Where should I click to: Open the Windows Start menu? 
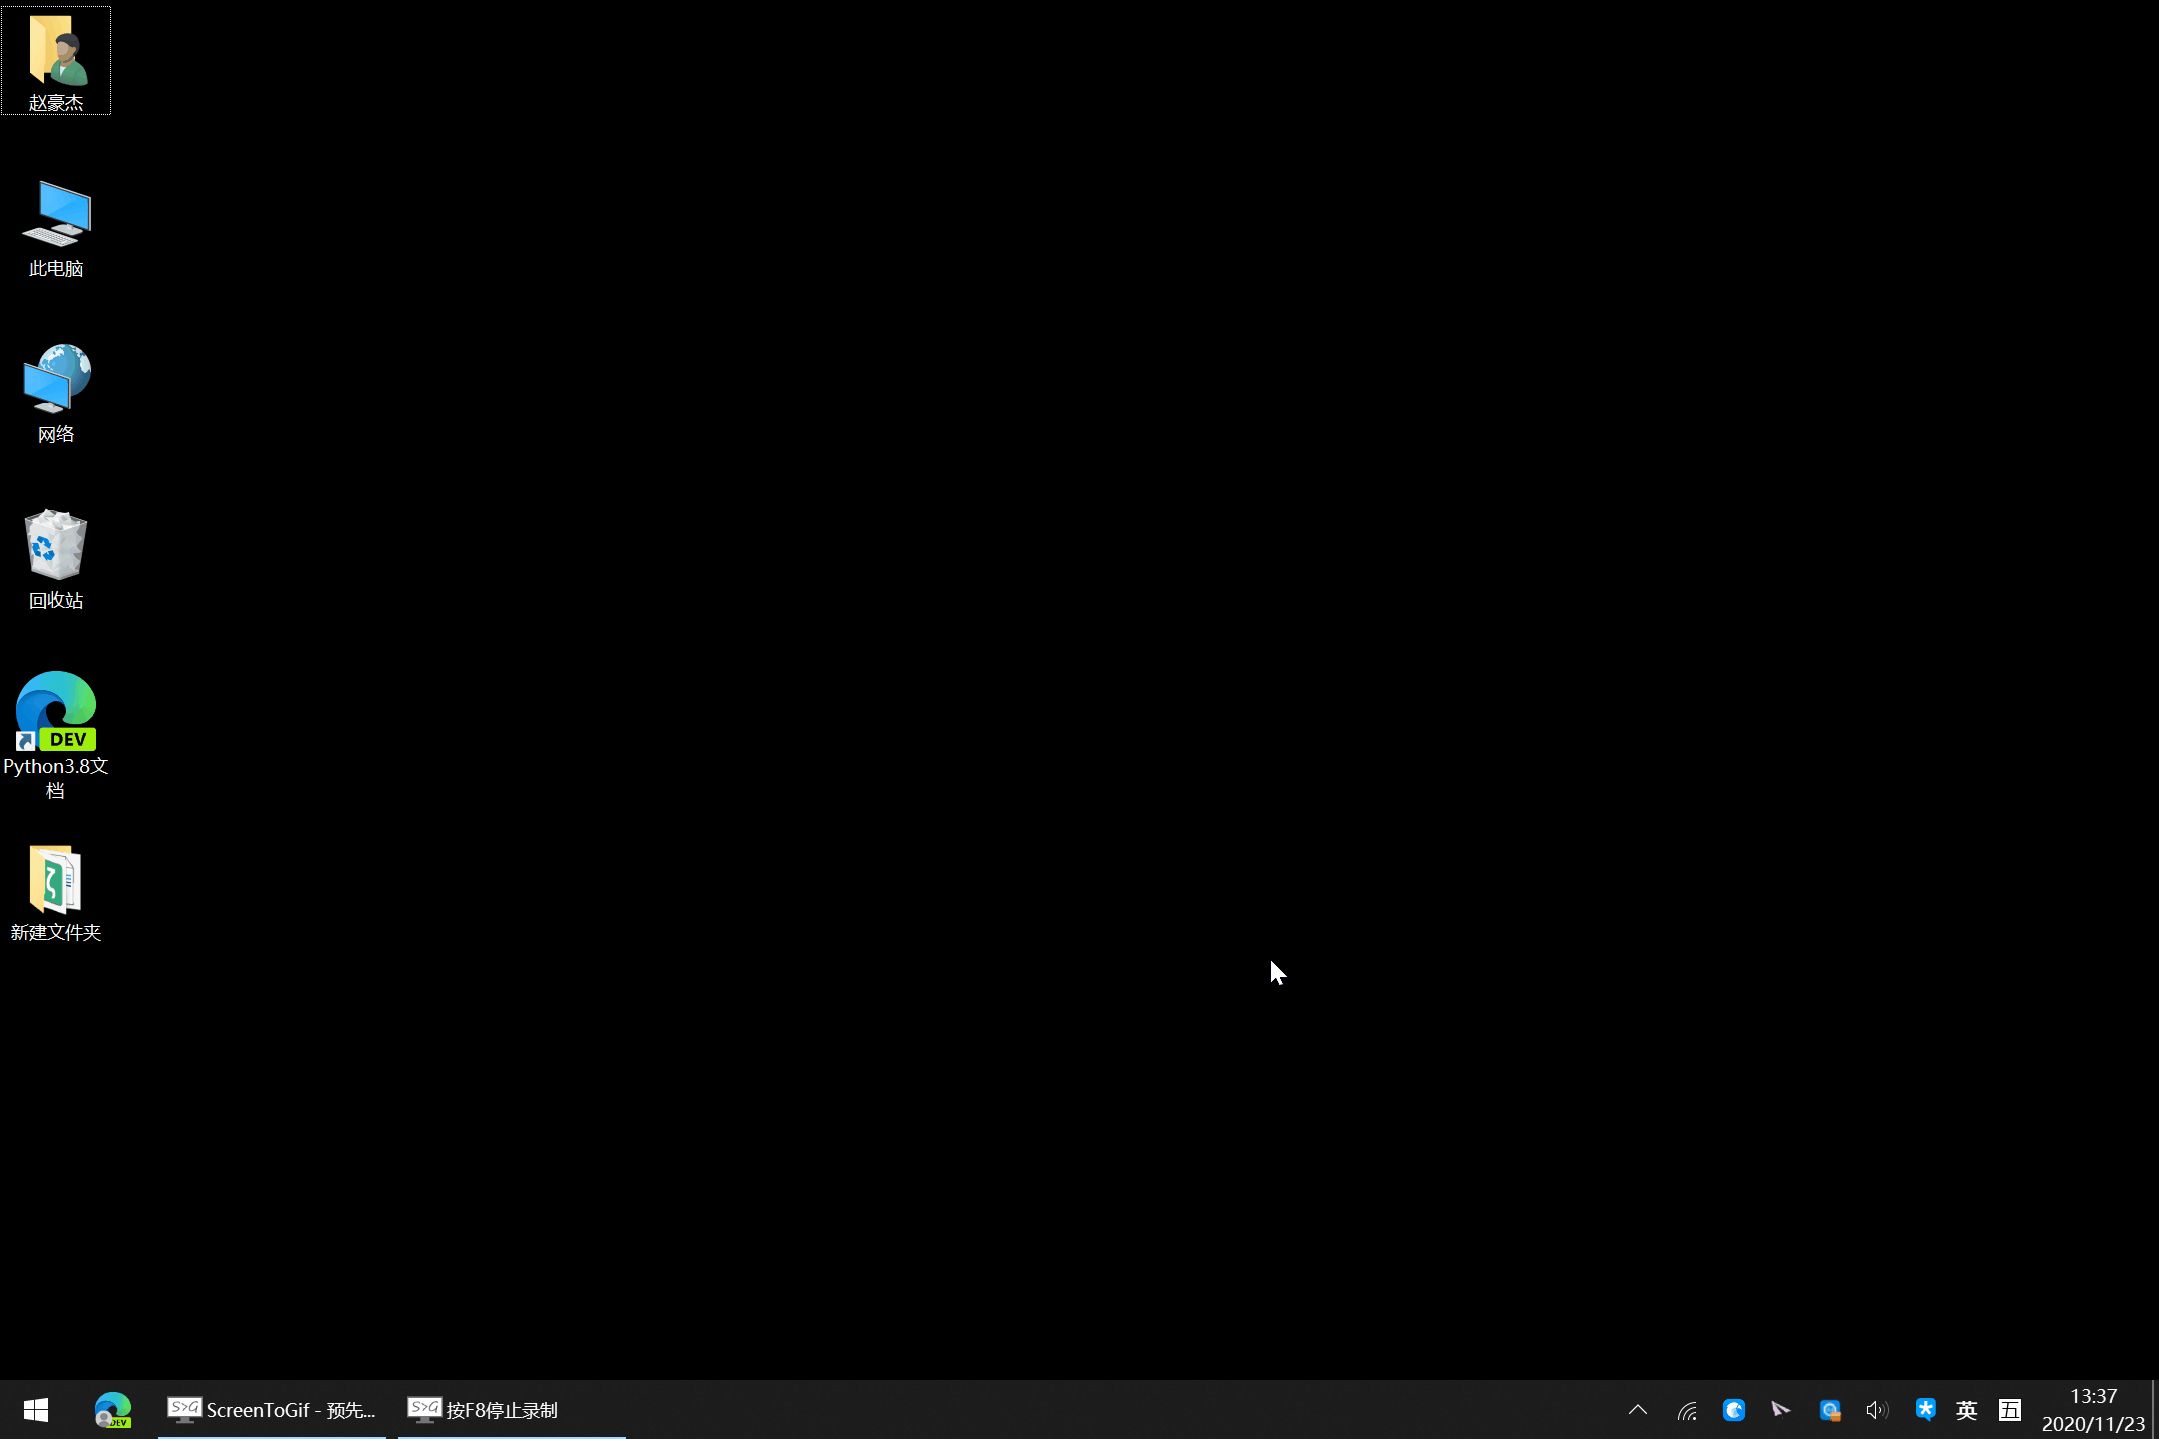[x=36, y=1410]
